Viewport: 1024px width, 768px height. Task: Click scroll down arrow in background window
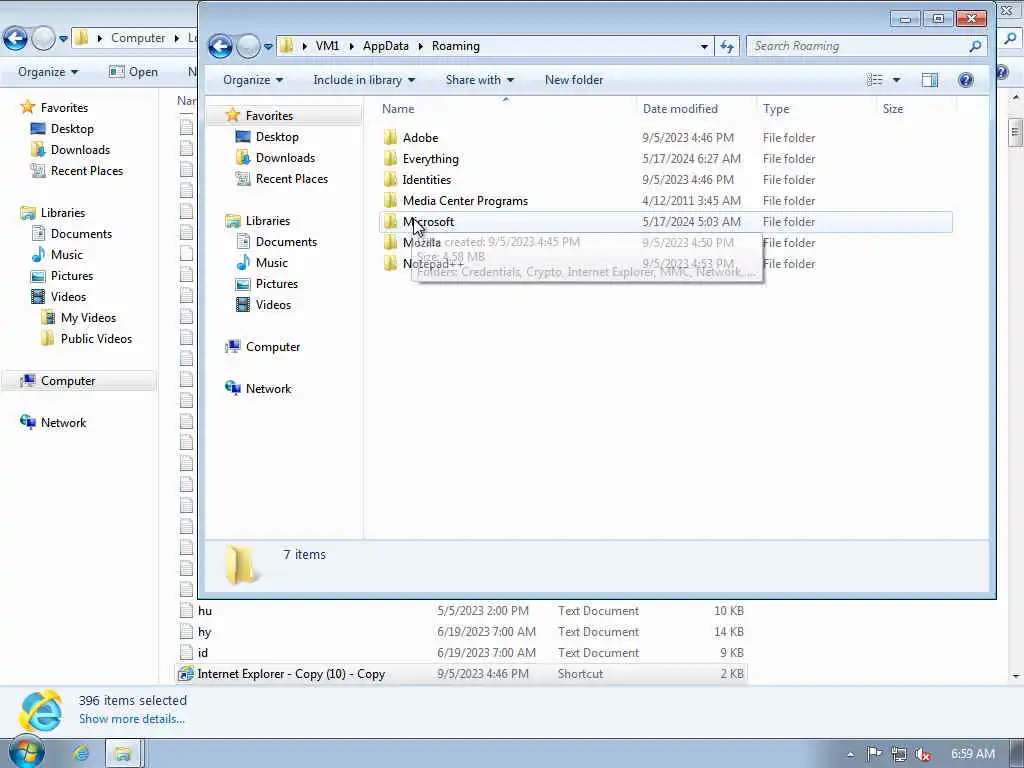[x=1015, y=677]
